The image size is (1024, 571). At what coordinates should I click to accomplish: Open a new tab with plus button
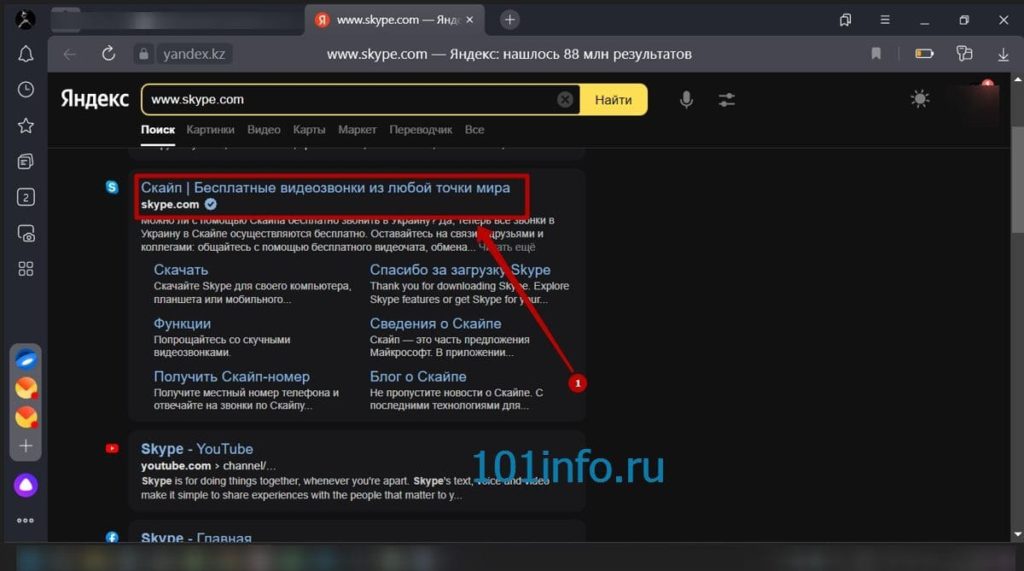pos(510,20)
